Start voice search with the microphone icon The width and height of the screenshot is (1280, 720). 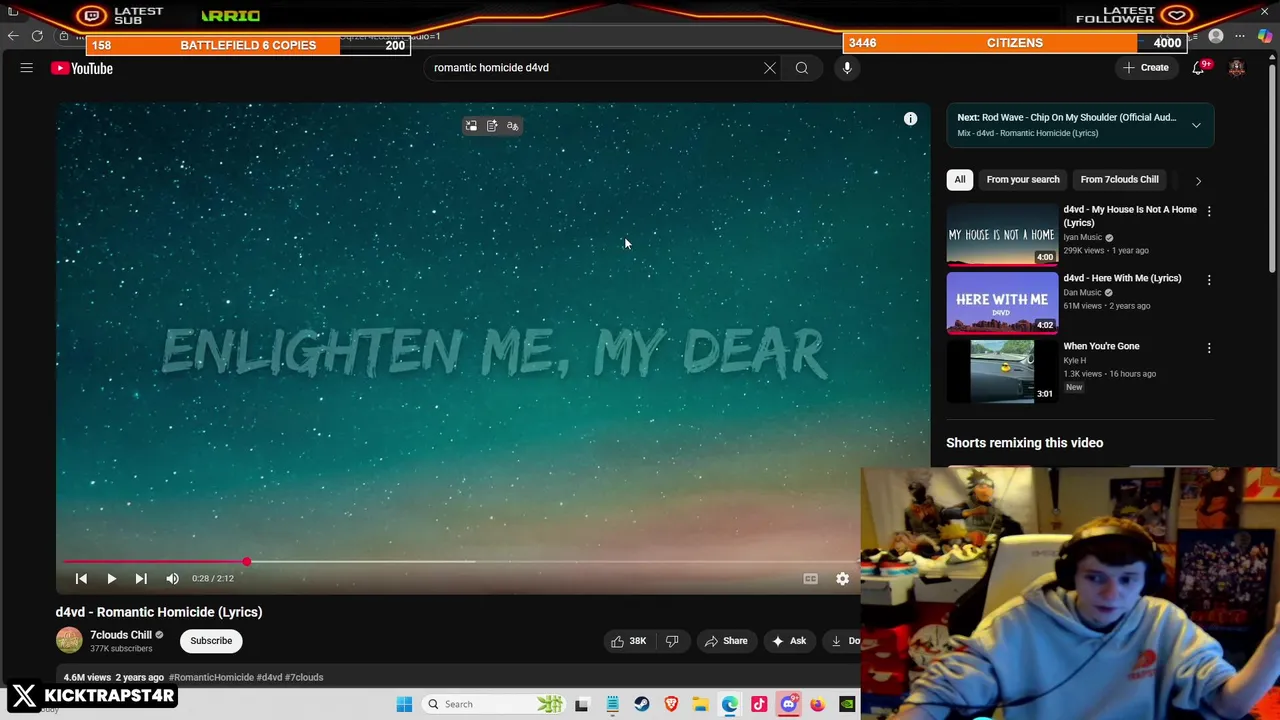[x=847, y=68]
